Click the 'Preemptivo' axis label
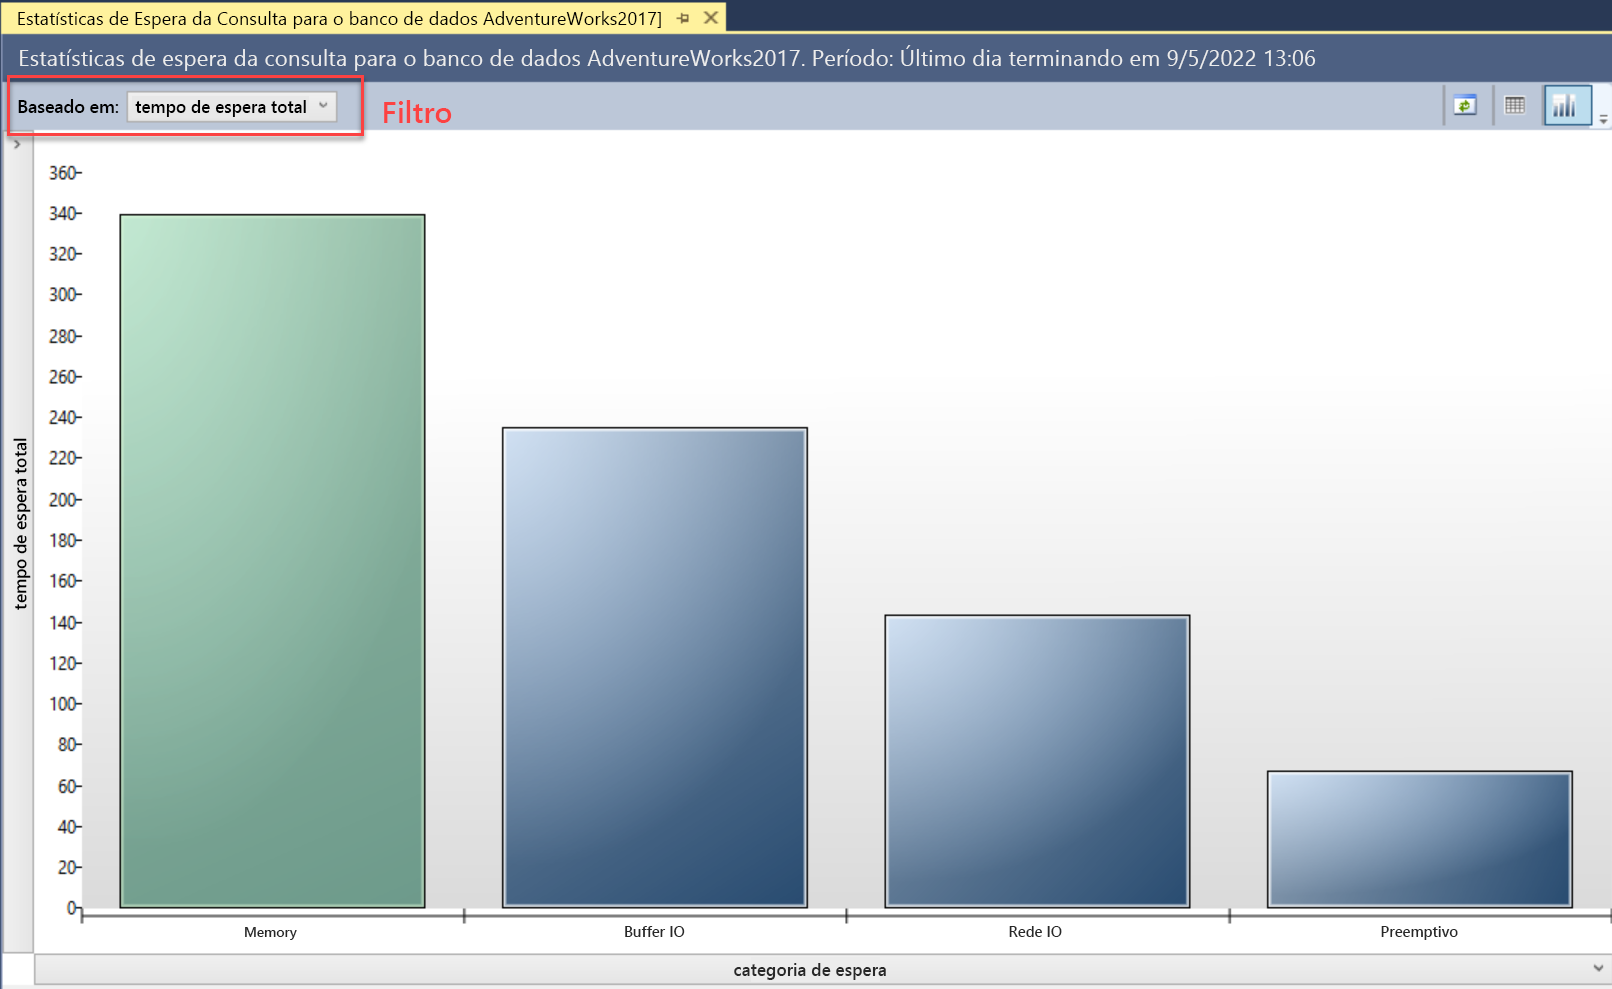1612x989 pixels. click(1419, 932)
